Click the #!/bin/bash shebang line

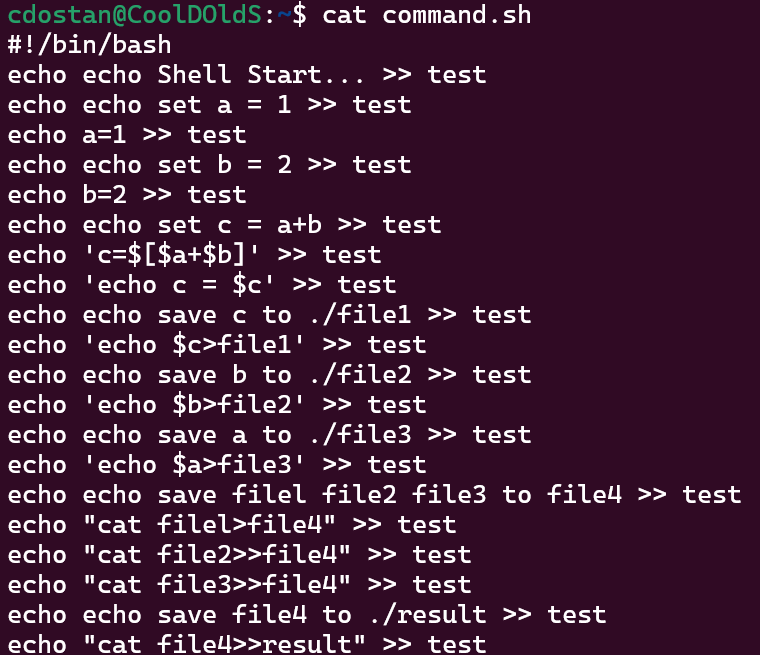point(89,45)
